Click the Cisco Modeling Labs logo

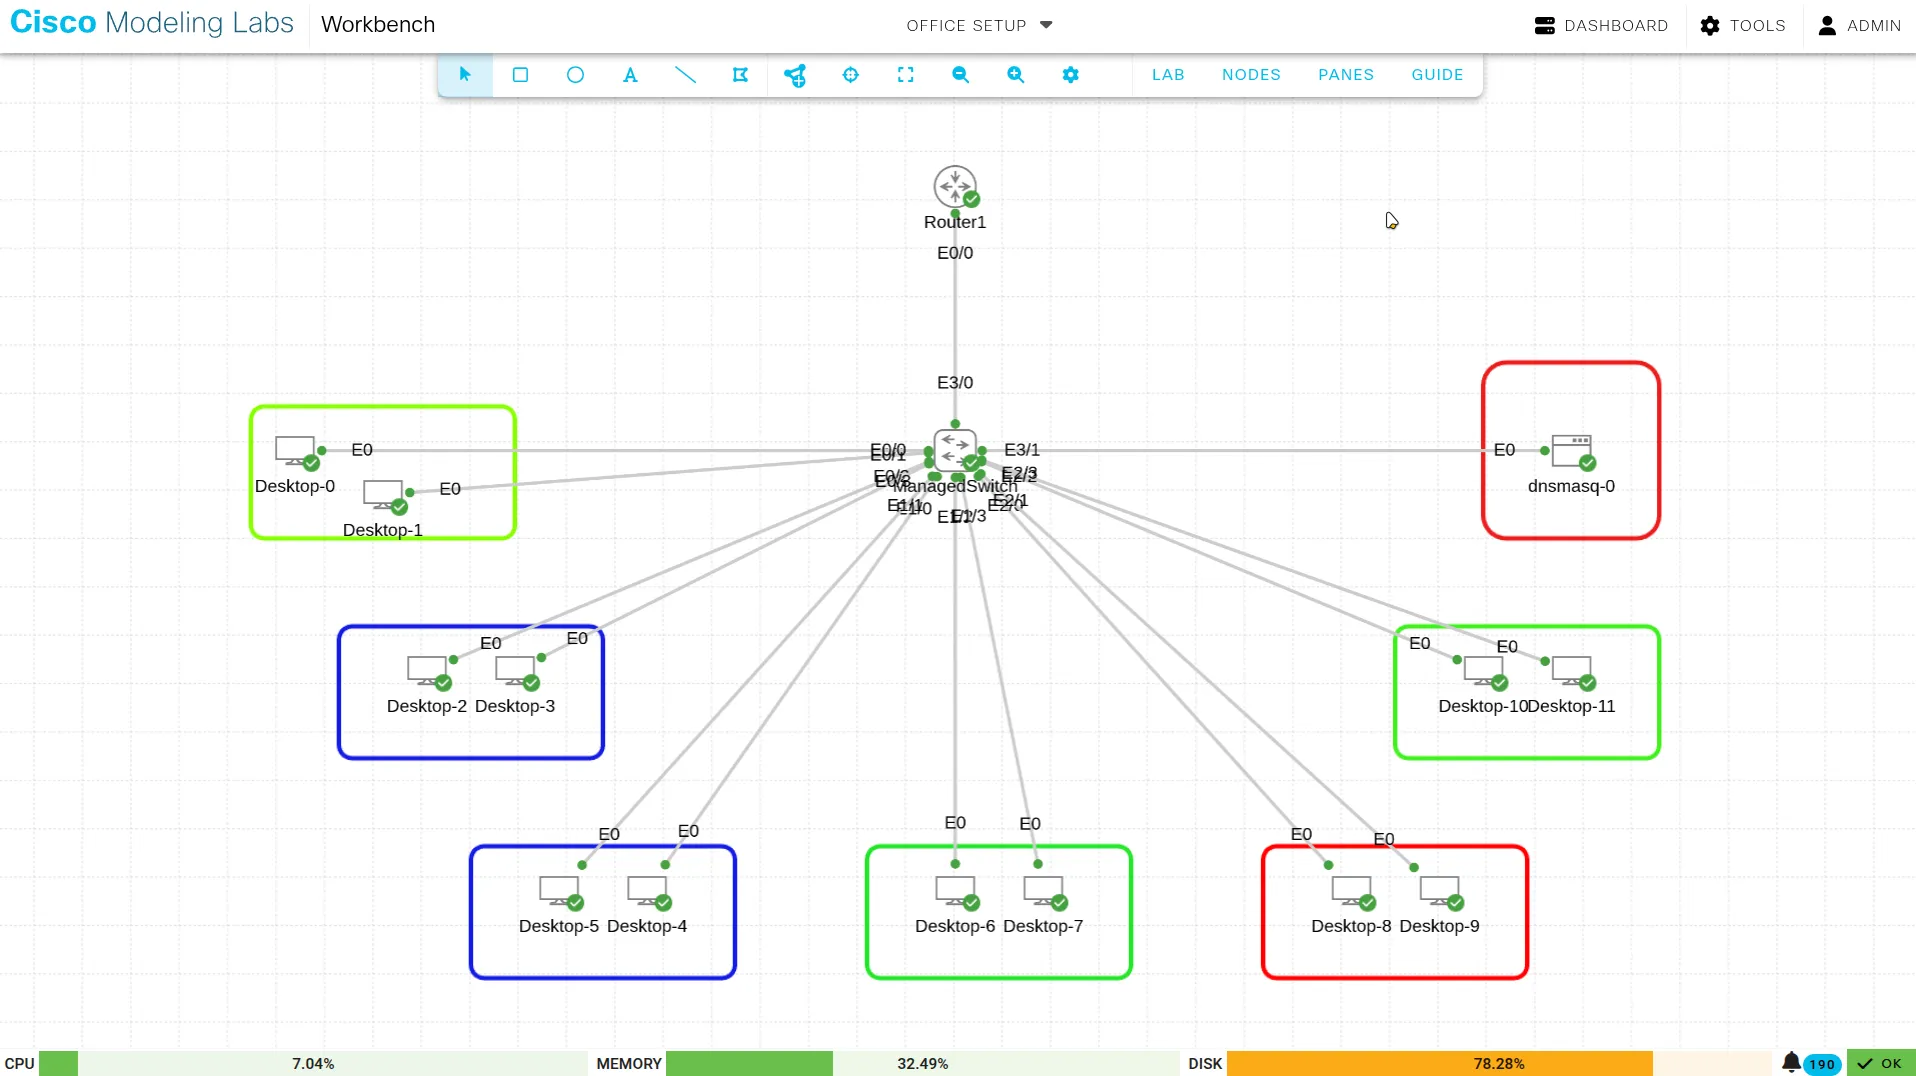[152, 23]
